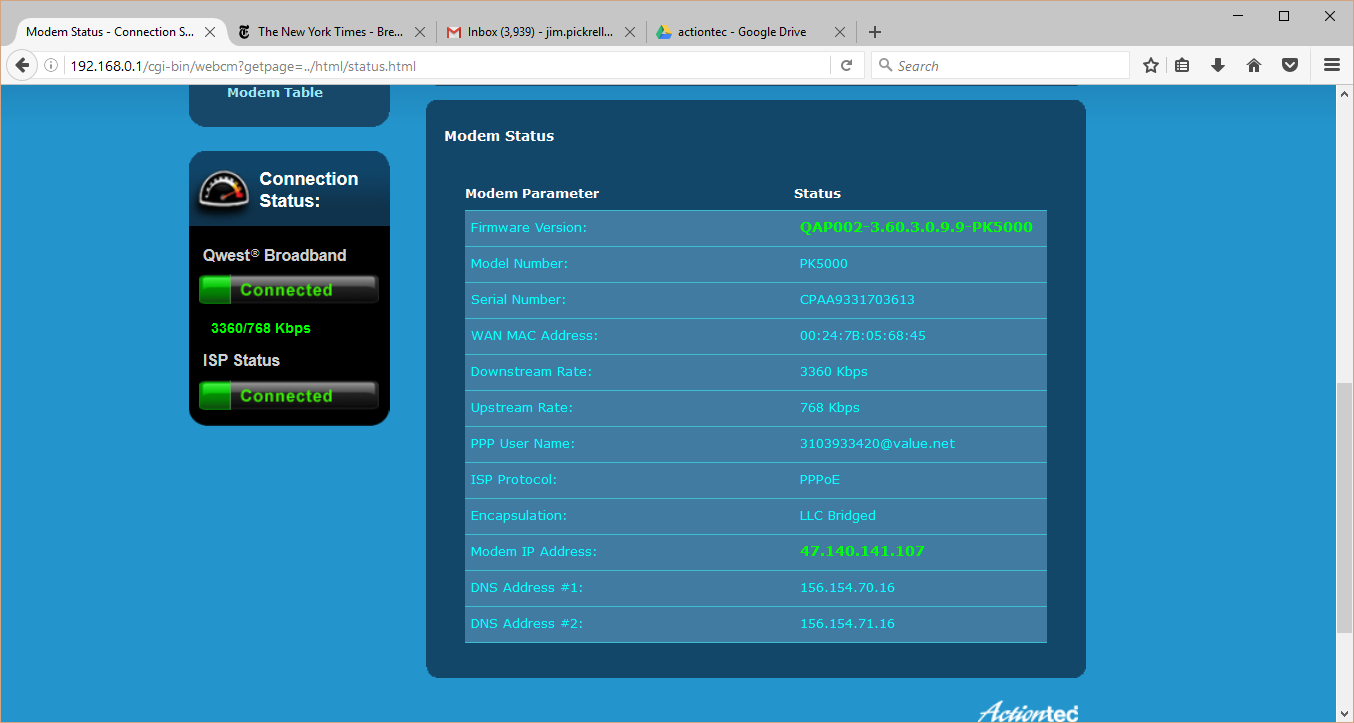The image size is (1354, 723).
Task: Open the hamburger menu icon
Action: (x=1332, y=66)
